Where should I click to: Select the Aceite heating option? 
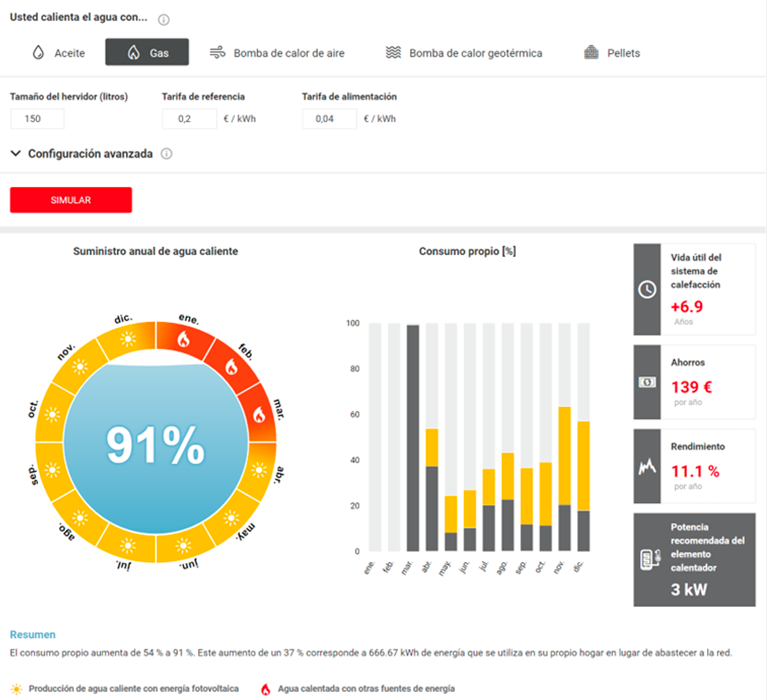[59, 53]
